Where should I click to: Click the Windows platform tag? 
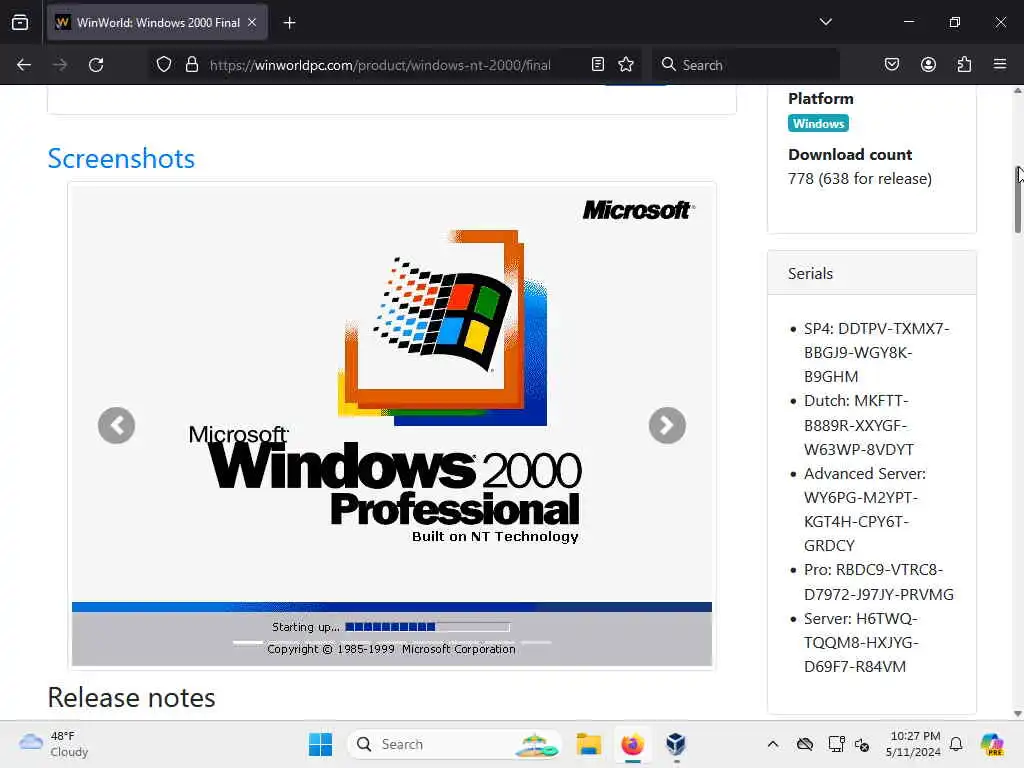point(818,123)
